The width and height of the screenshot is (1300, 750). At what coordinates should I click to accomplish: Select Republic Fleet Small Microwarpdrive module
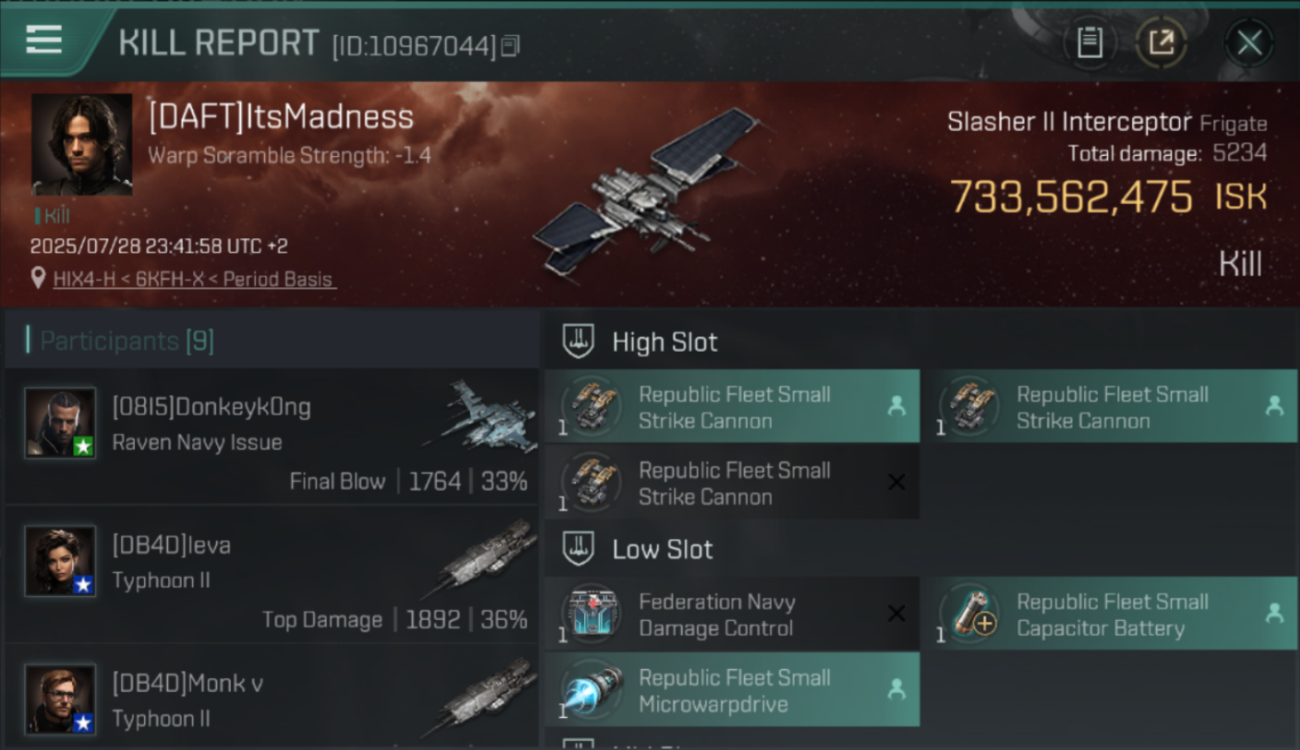pyautogui.click(x=732, y=690)
